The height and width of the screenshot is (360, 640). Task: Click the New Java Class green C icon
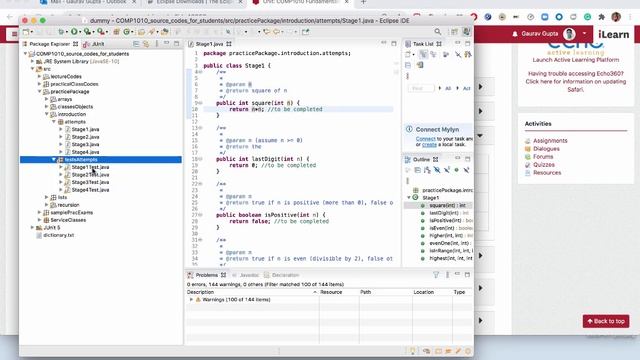126,31
